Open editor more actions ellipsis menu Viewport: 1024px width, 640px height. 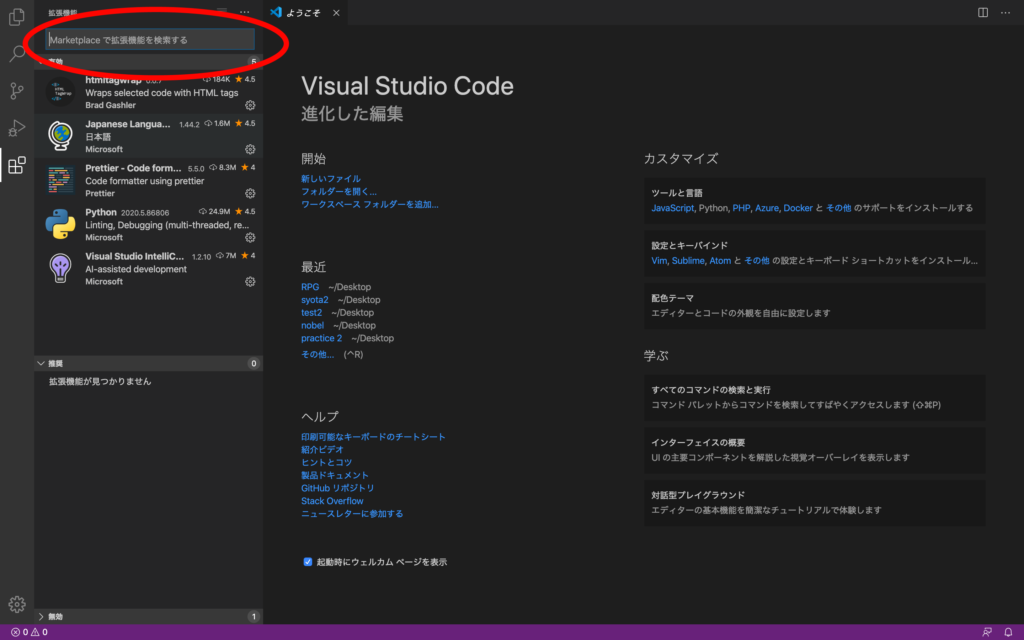tap(1006, 12)
